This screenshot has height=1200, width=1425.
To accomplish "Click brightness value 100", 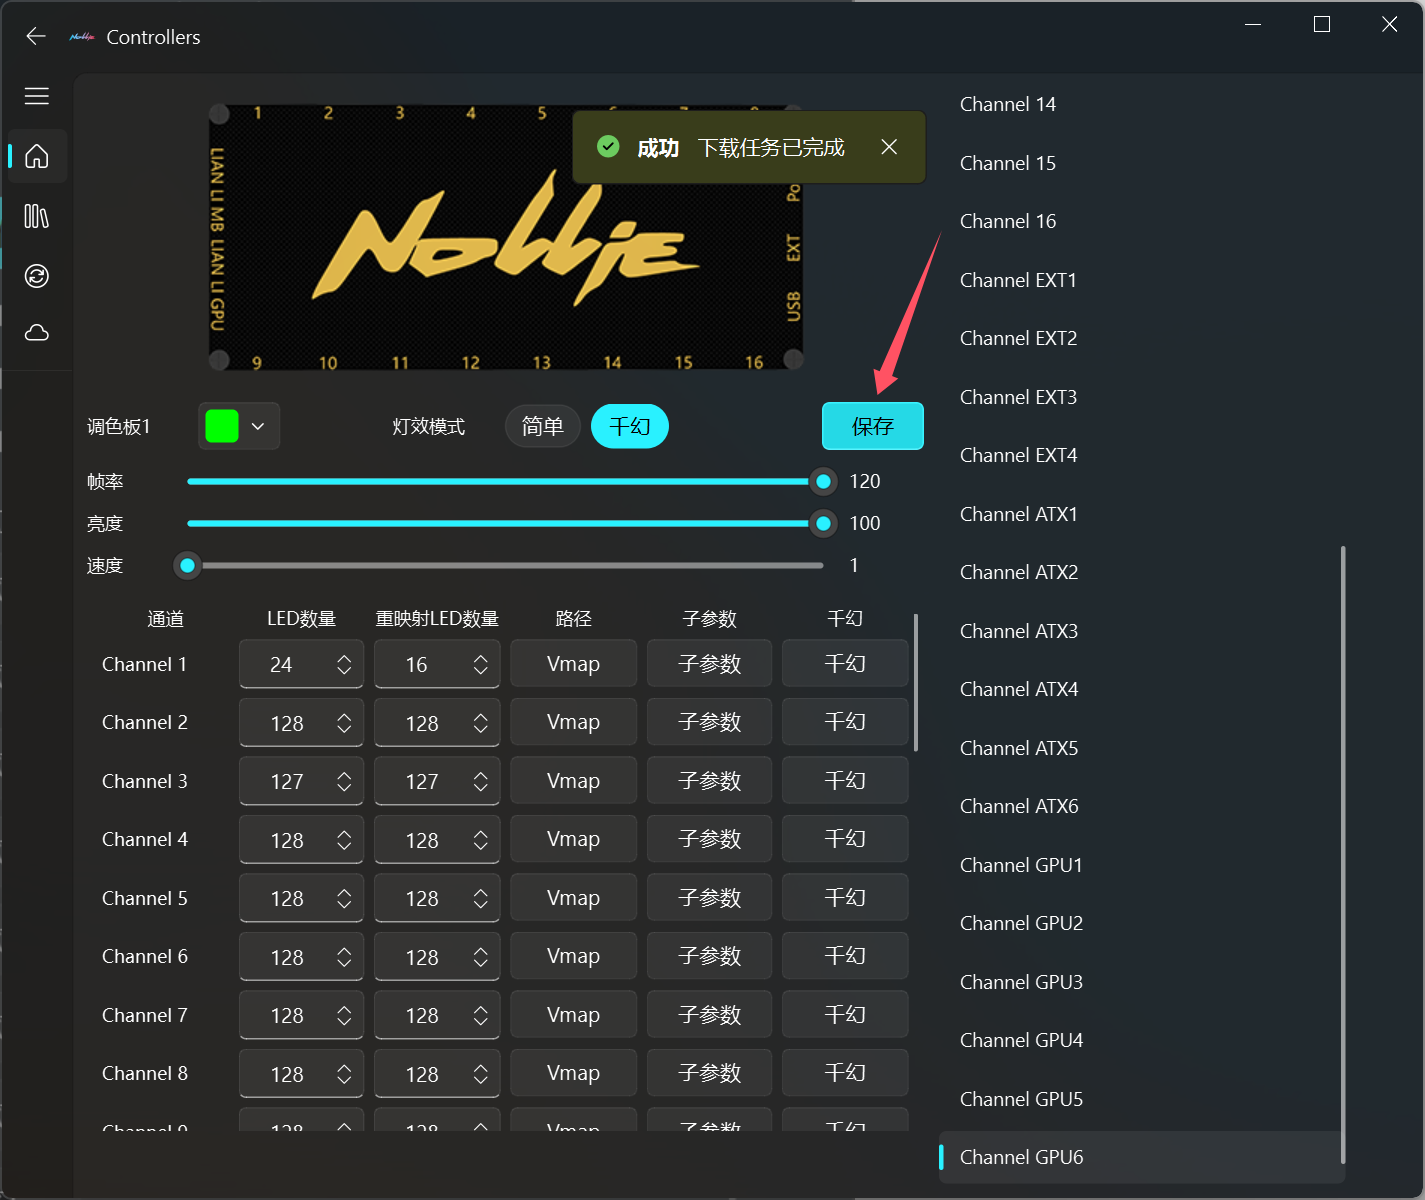I will [x=865, y=523].
